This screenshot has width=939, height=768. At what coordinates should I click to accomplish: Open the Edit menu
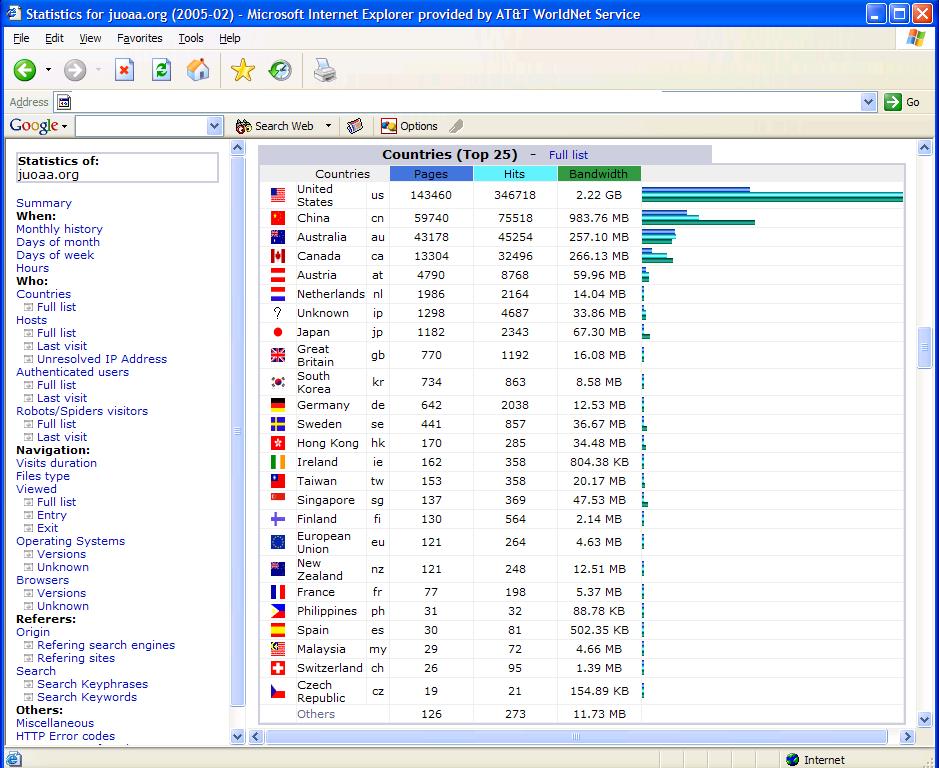point(54,38)
